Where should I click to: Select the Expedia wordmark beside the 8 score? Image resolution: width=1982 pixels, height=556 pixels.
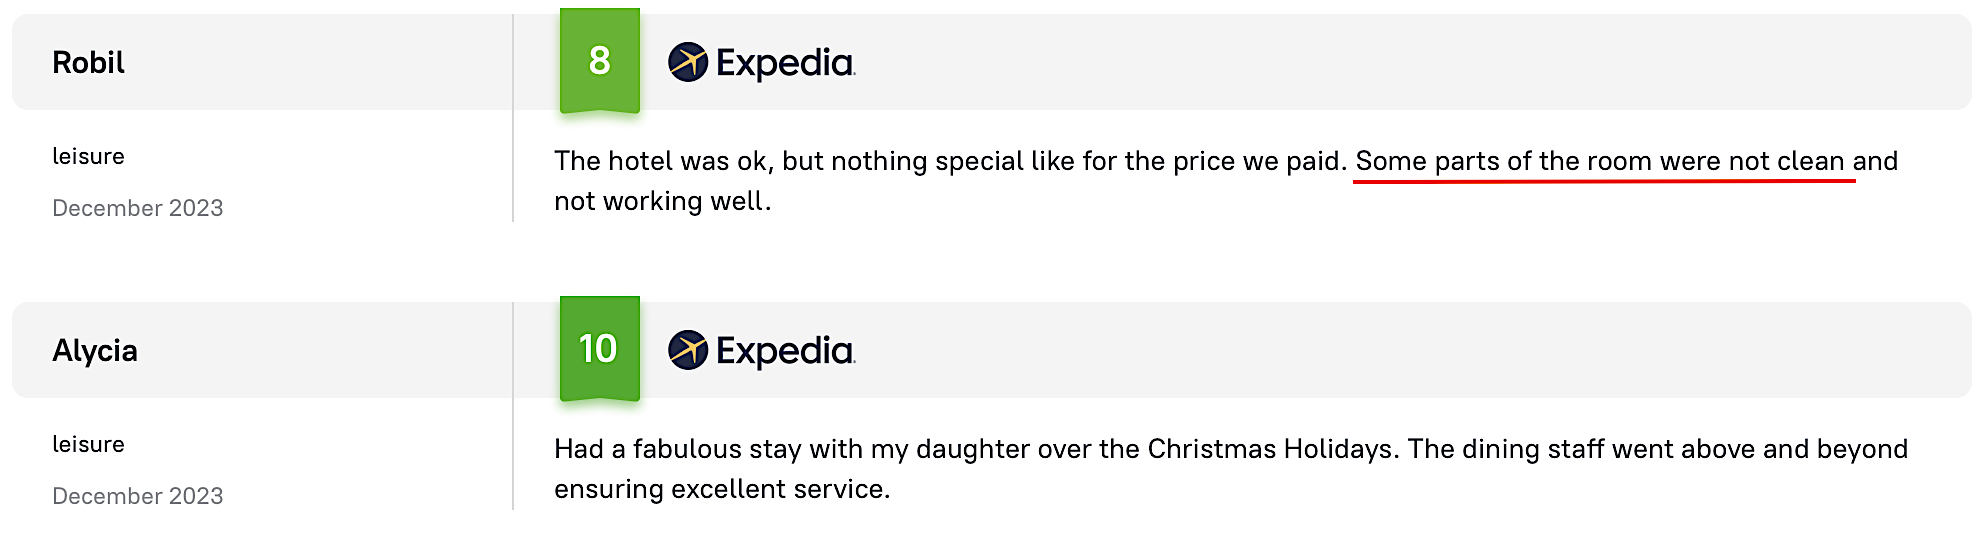pos(785,63)
